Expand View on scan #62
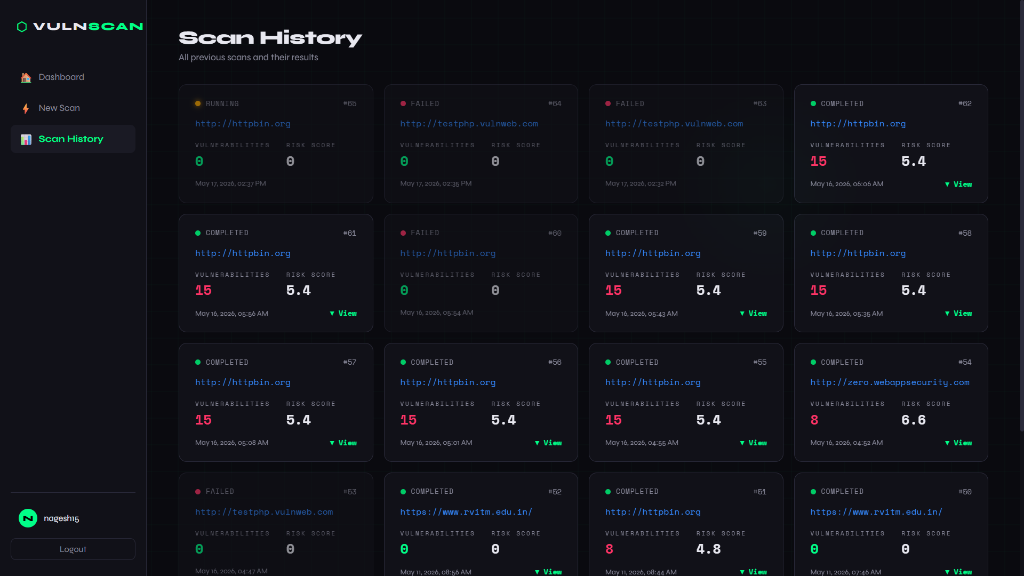 [958, 185]
